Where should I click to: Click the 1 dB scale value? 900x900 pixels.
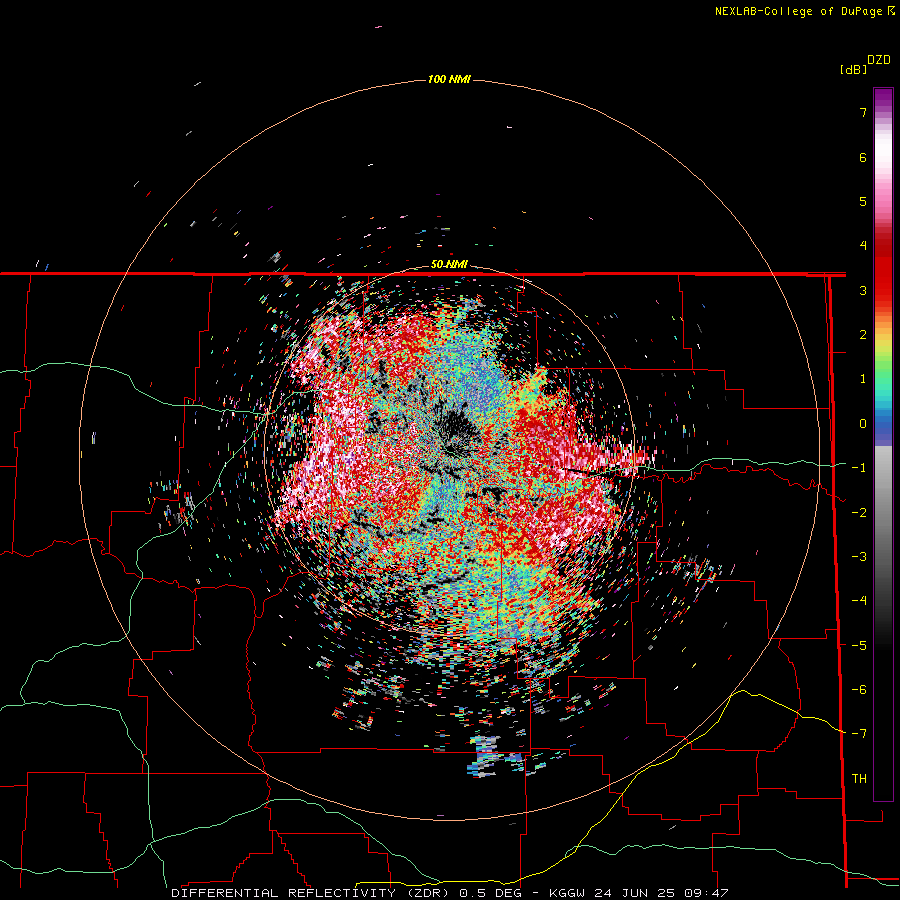pyautogui.click(x=863, y=379)
